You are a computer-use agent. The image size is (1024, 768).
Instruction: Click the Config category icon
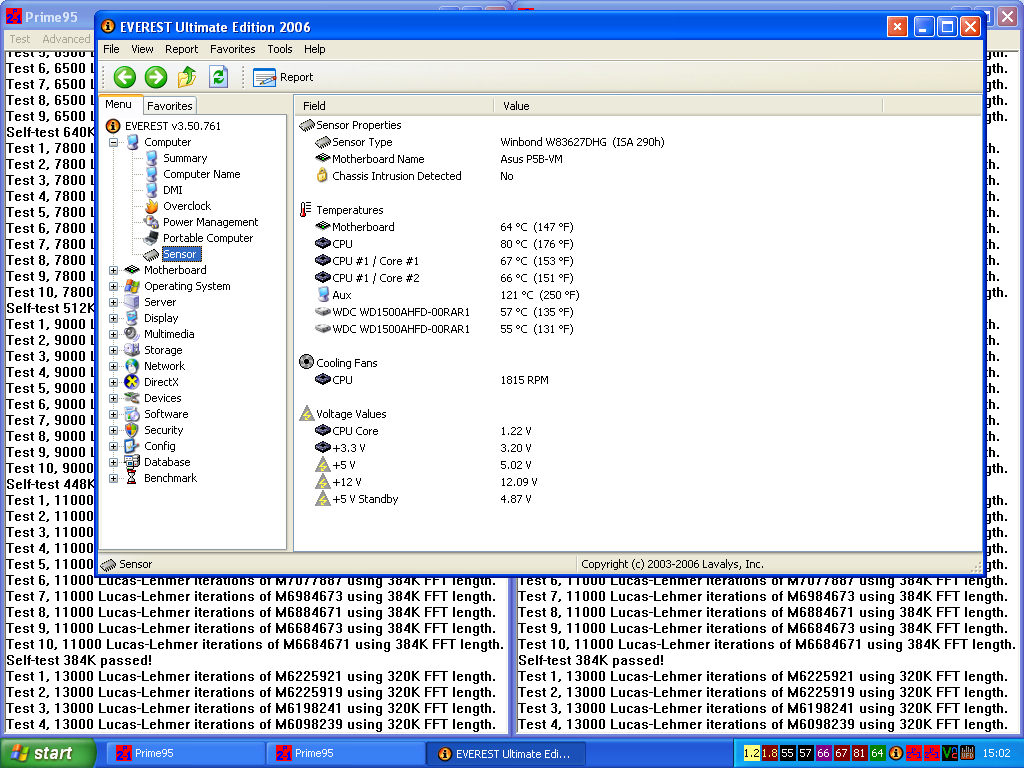(x=132, y=446)
